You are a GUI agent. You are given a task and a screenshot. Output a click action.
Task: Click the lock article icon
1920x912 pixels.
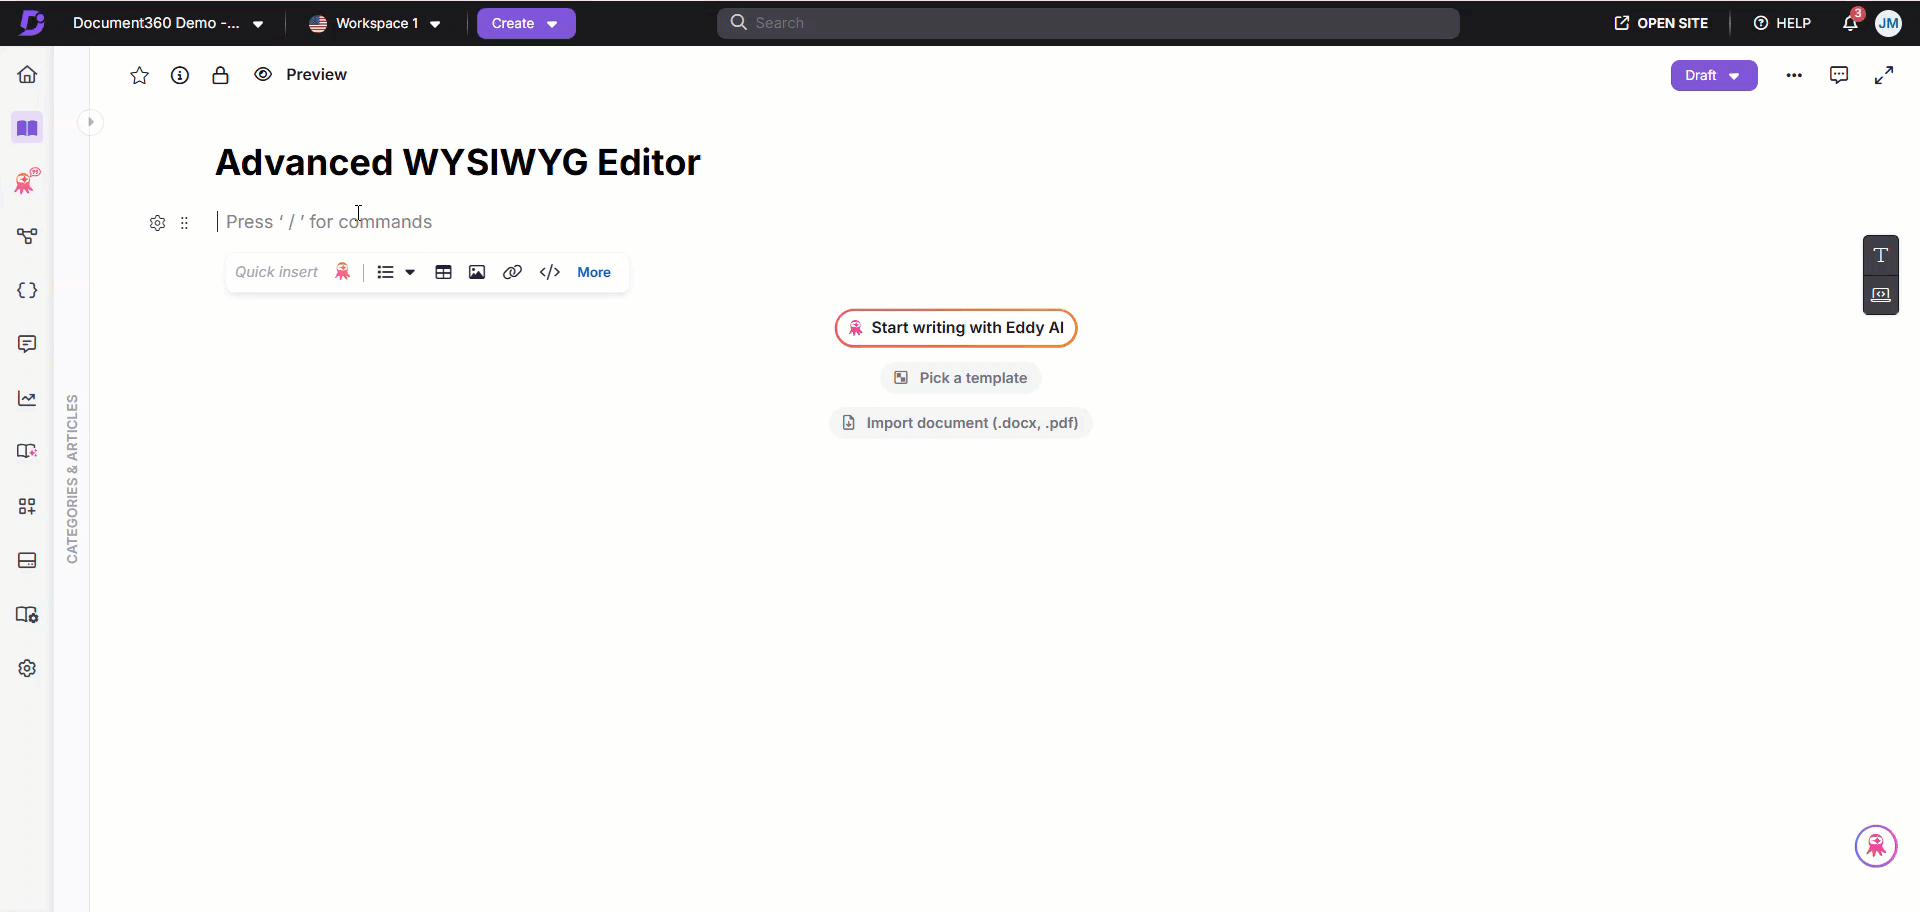click(221, 75)
